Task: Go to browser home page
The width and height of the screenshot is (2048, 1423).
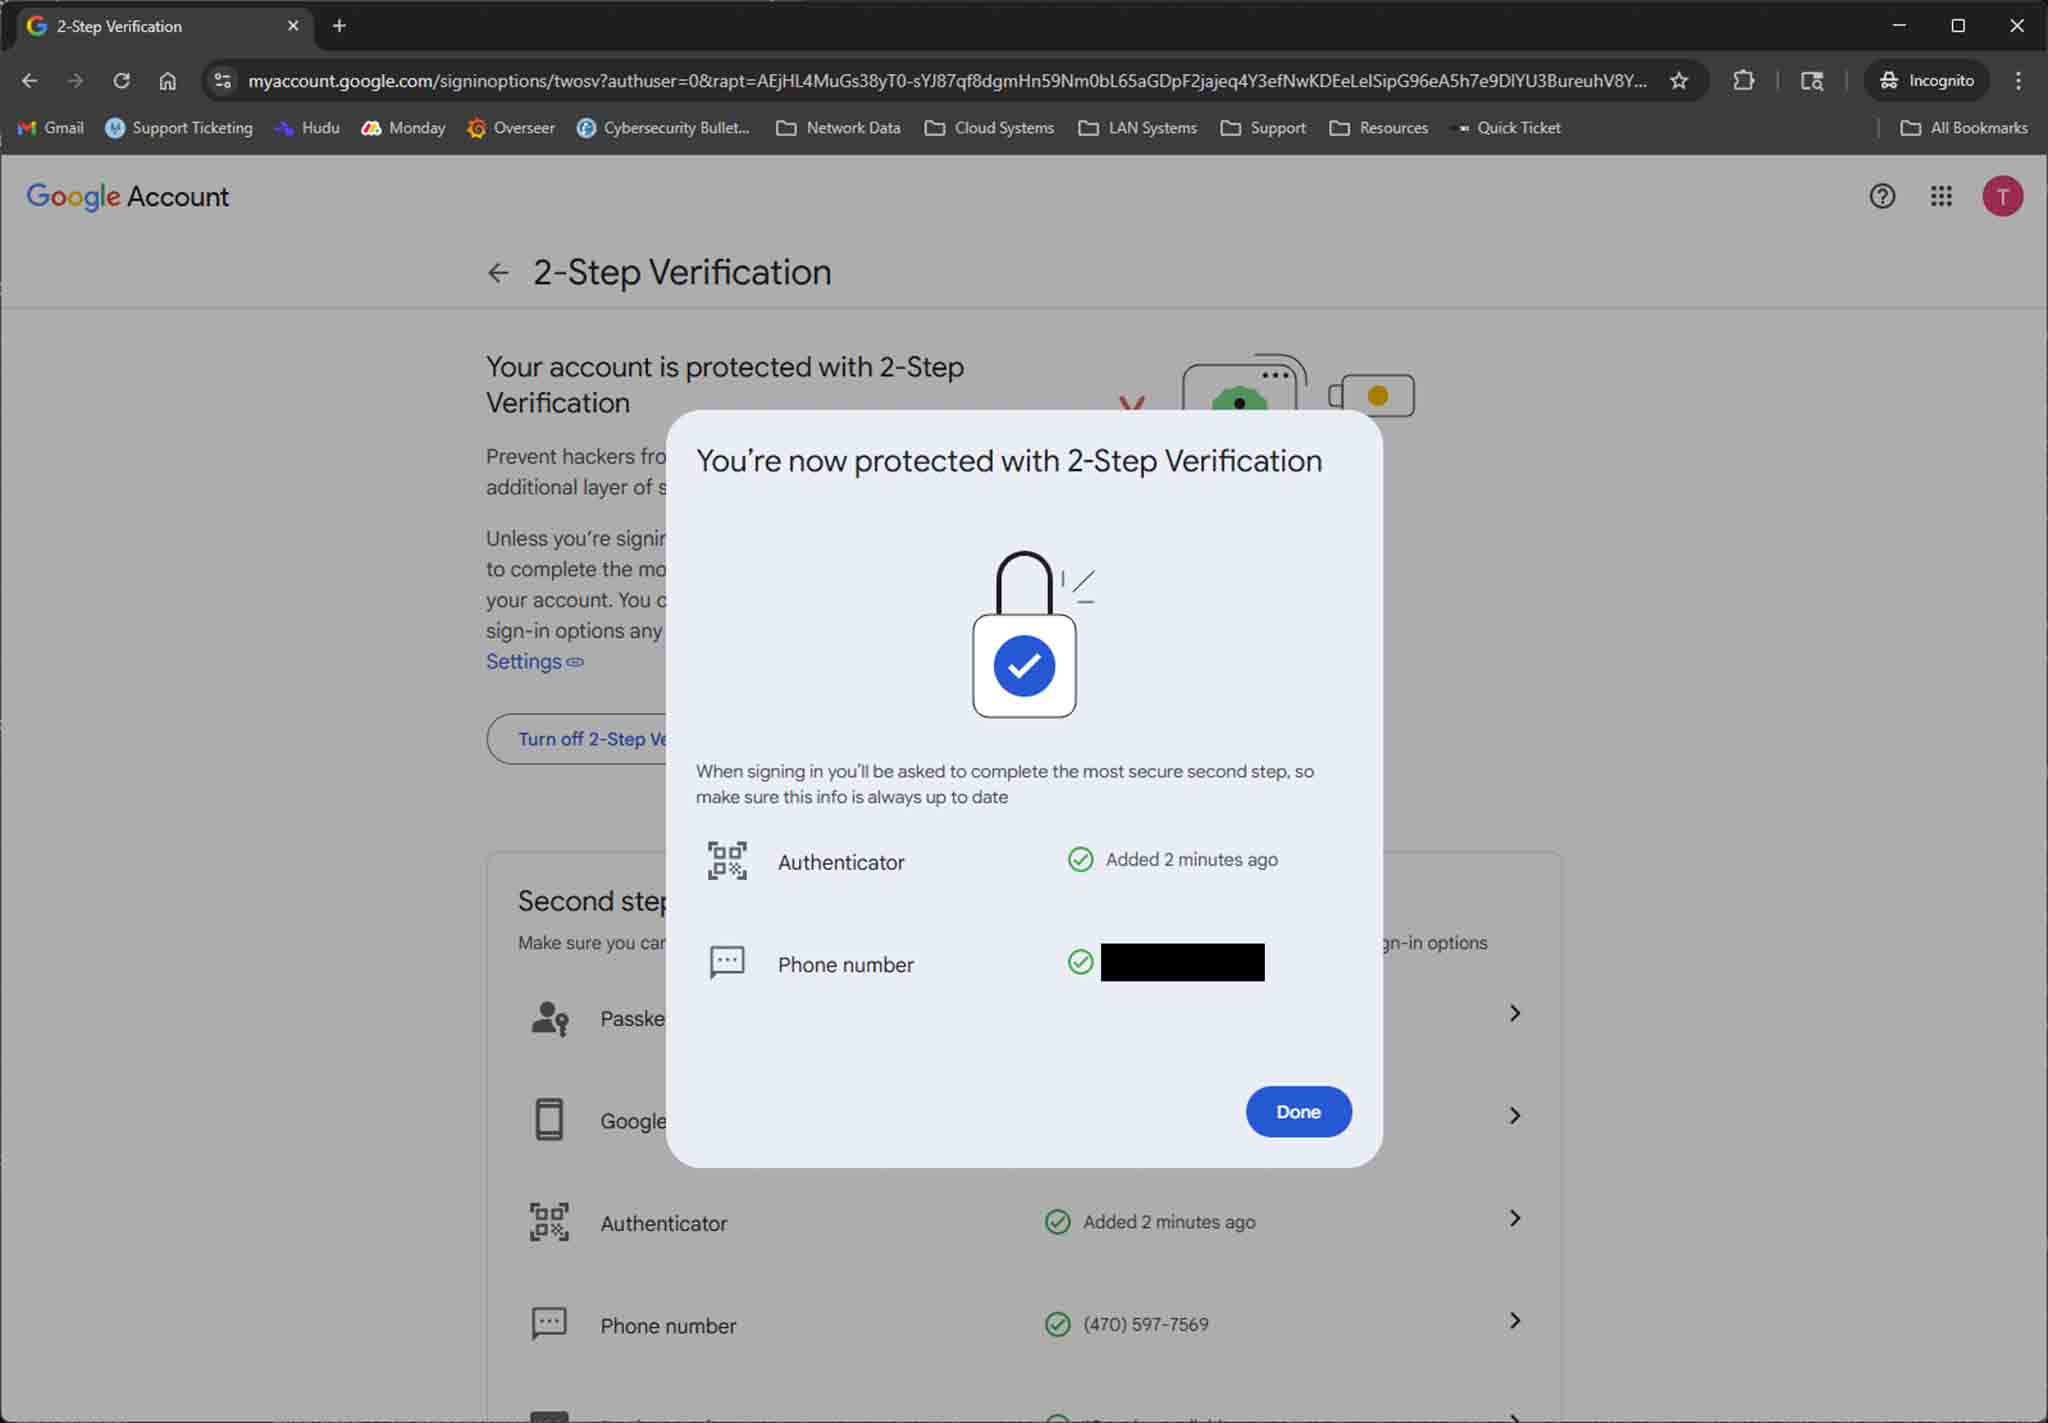Action: pos(168,81)
